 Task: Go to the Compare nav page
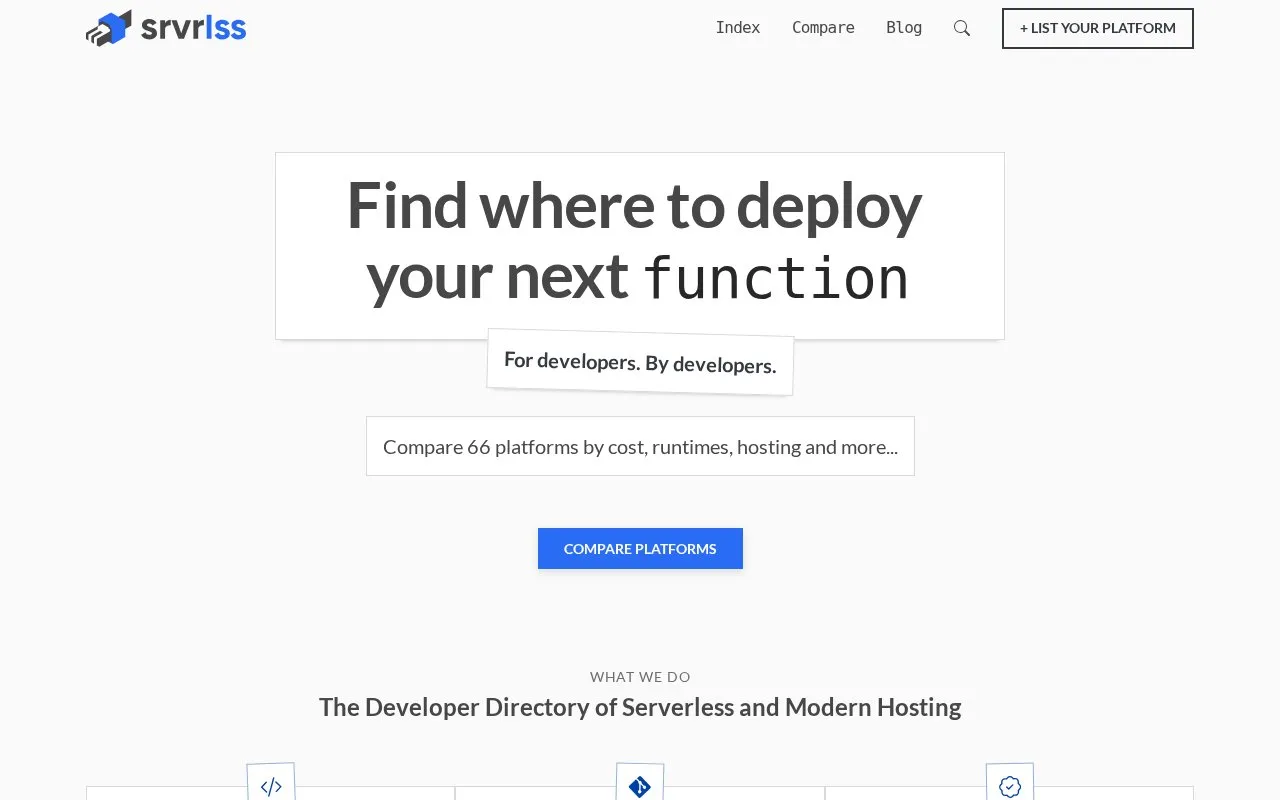(823, 28)
